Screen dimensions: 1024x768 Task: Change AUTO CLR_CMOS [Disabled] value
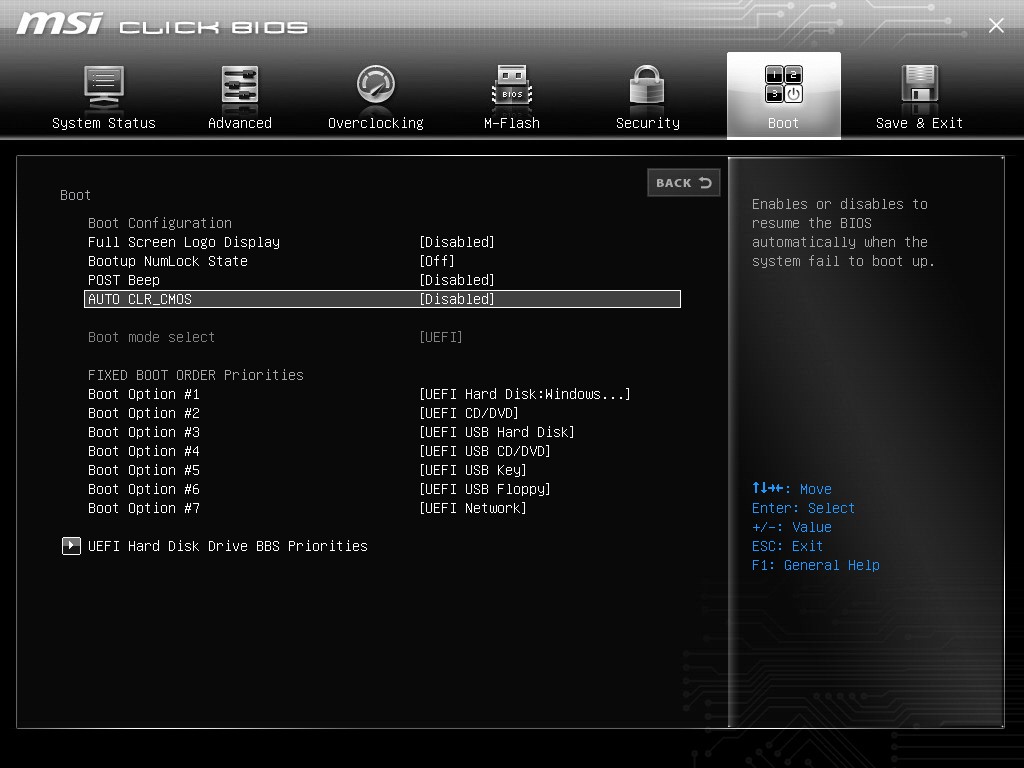tap(456, 299)
